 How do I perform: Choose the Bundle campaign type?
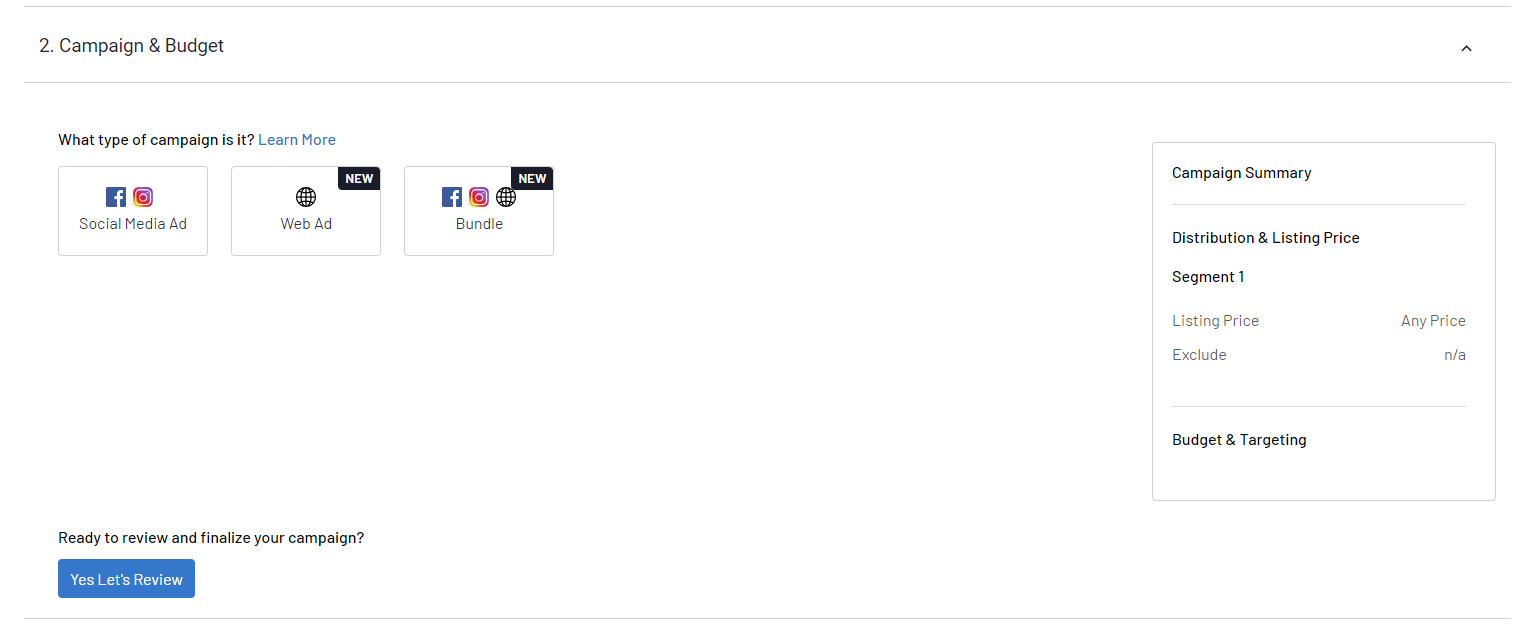pos(479,211)
